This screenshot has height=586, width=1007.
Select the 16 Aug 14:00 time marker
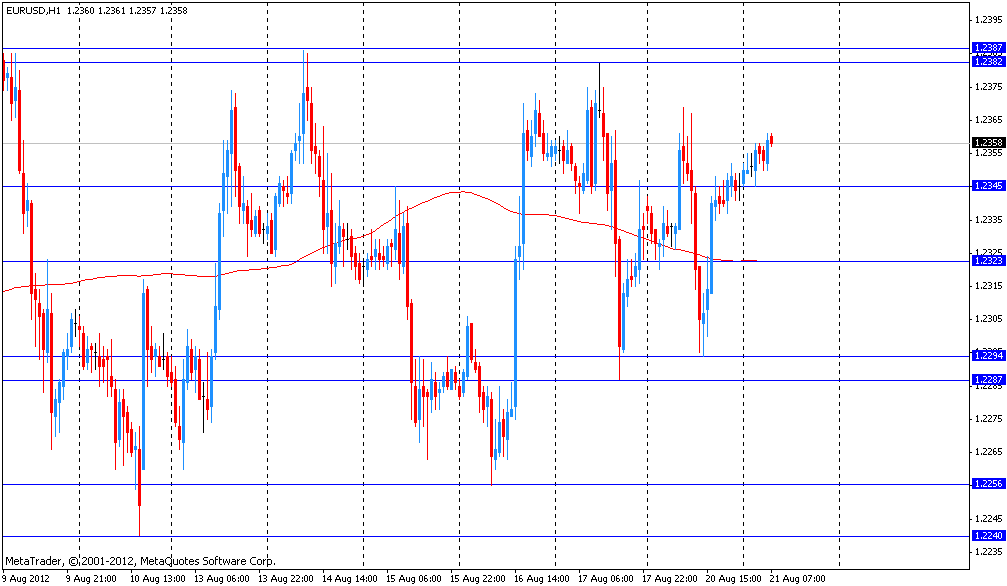click(x=541, y=578)
